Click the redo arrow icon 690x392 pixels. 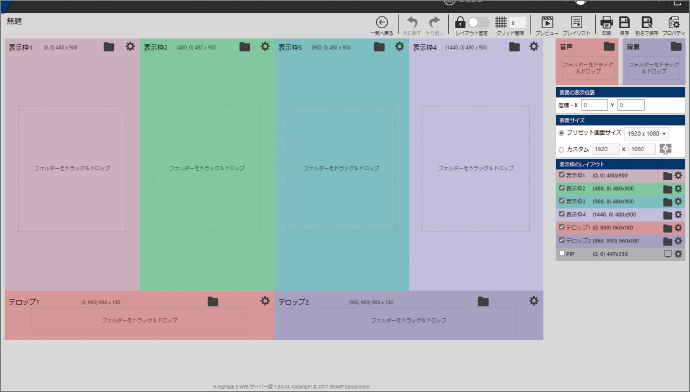click(x=434, y=22)
